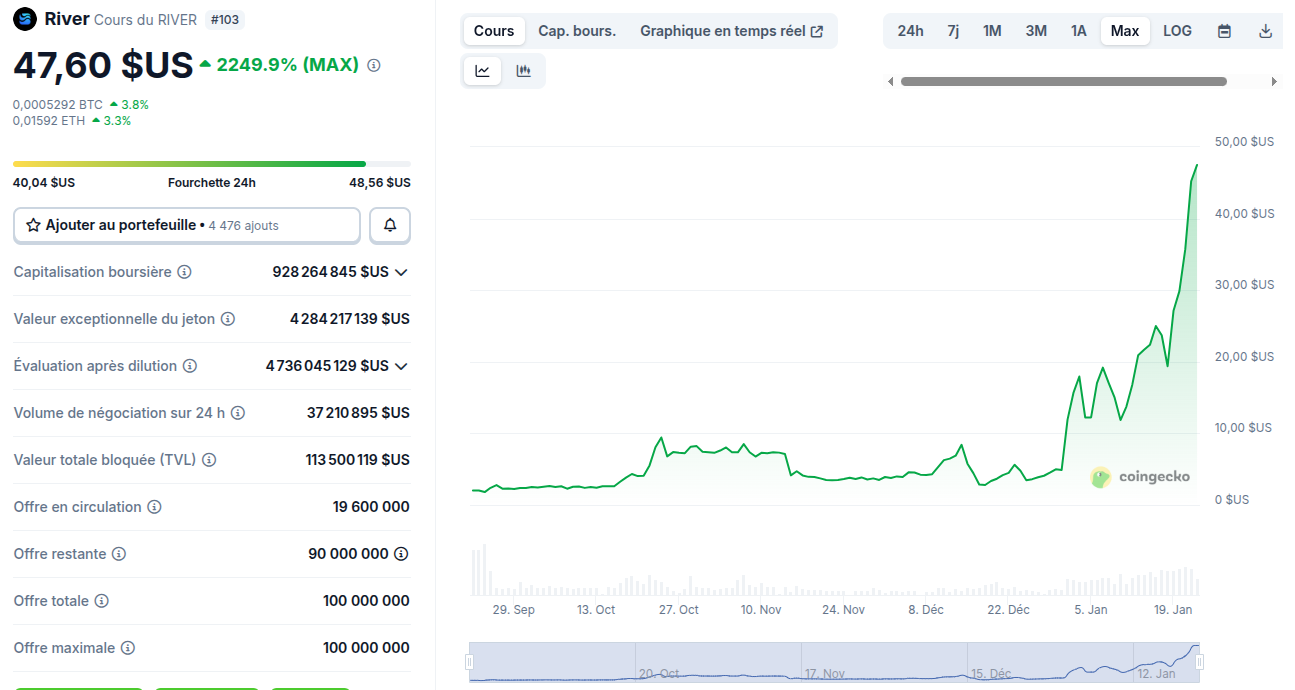This screenshot has height=690, width=1295.
Task: Click right arrow of time range scrollbar
Action: click(x=1274, y=82)
